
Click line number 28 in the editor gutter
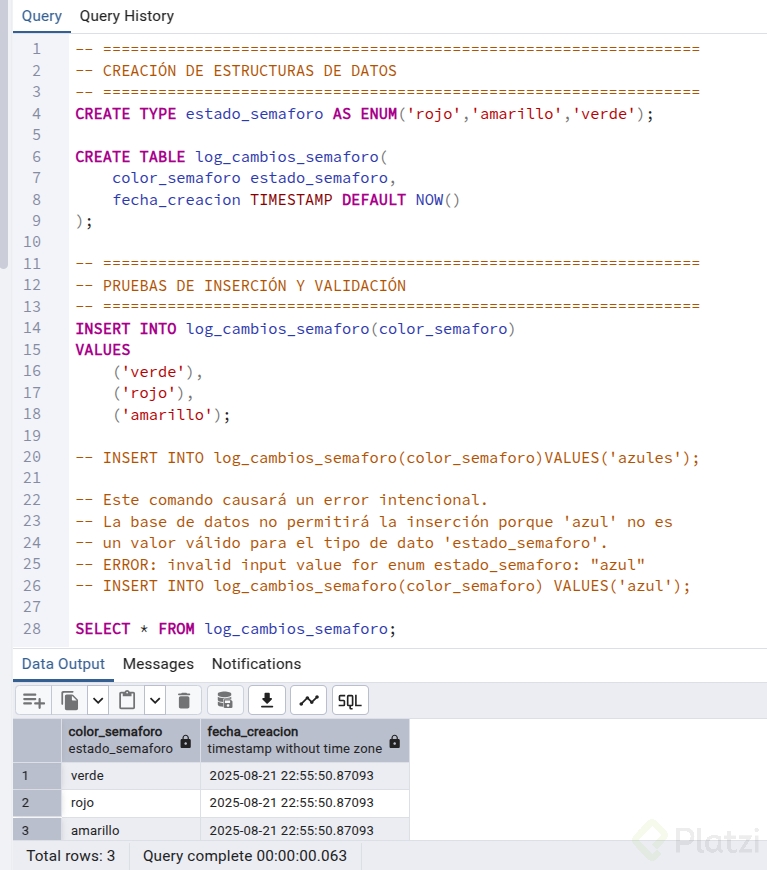32,629
